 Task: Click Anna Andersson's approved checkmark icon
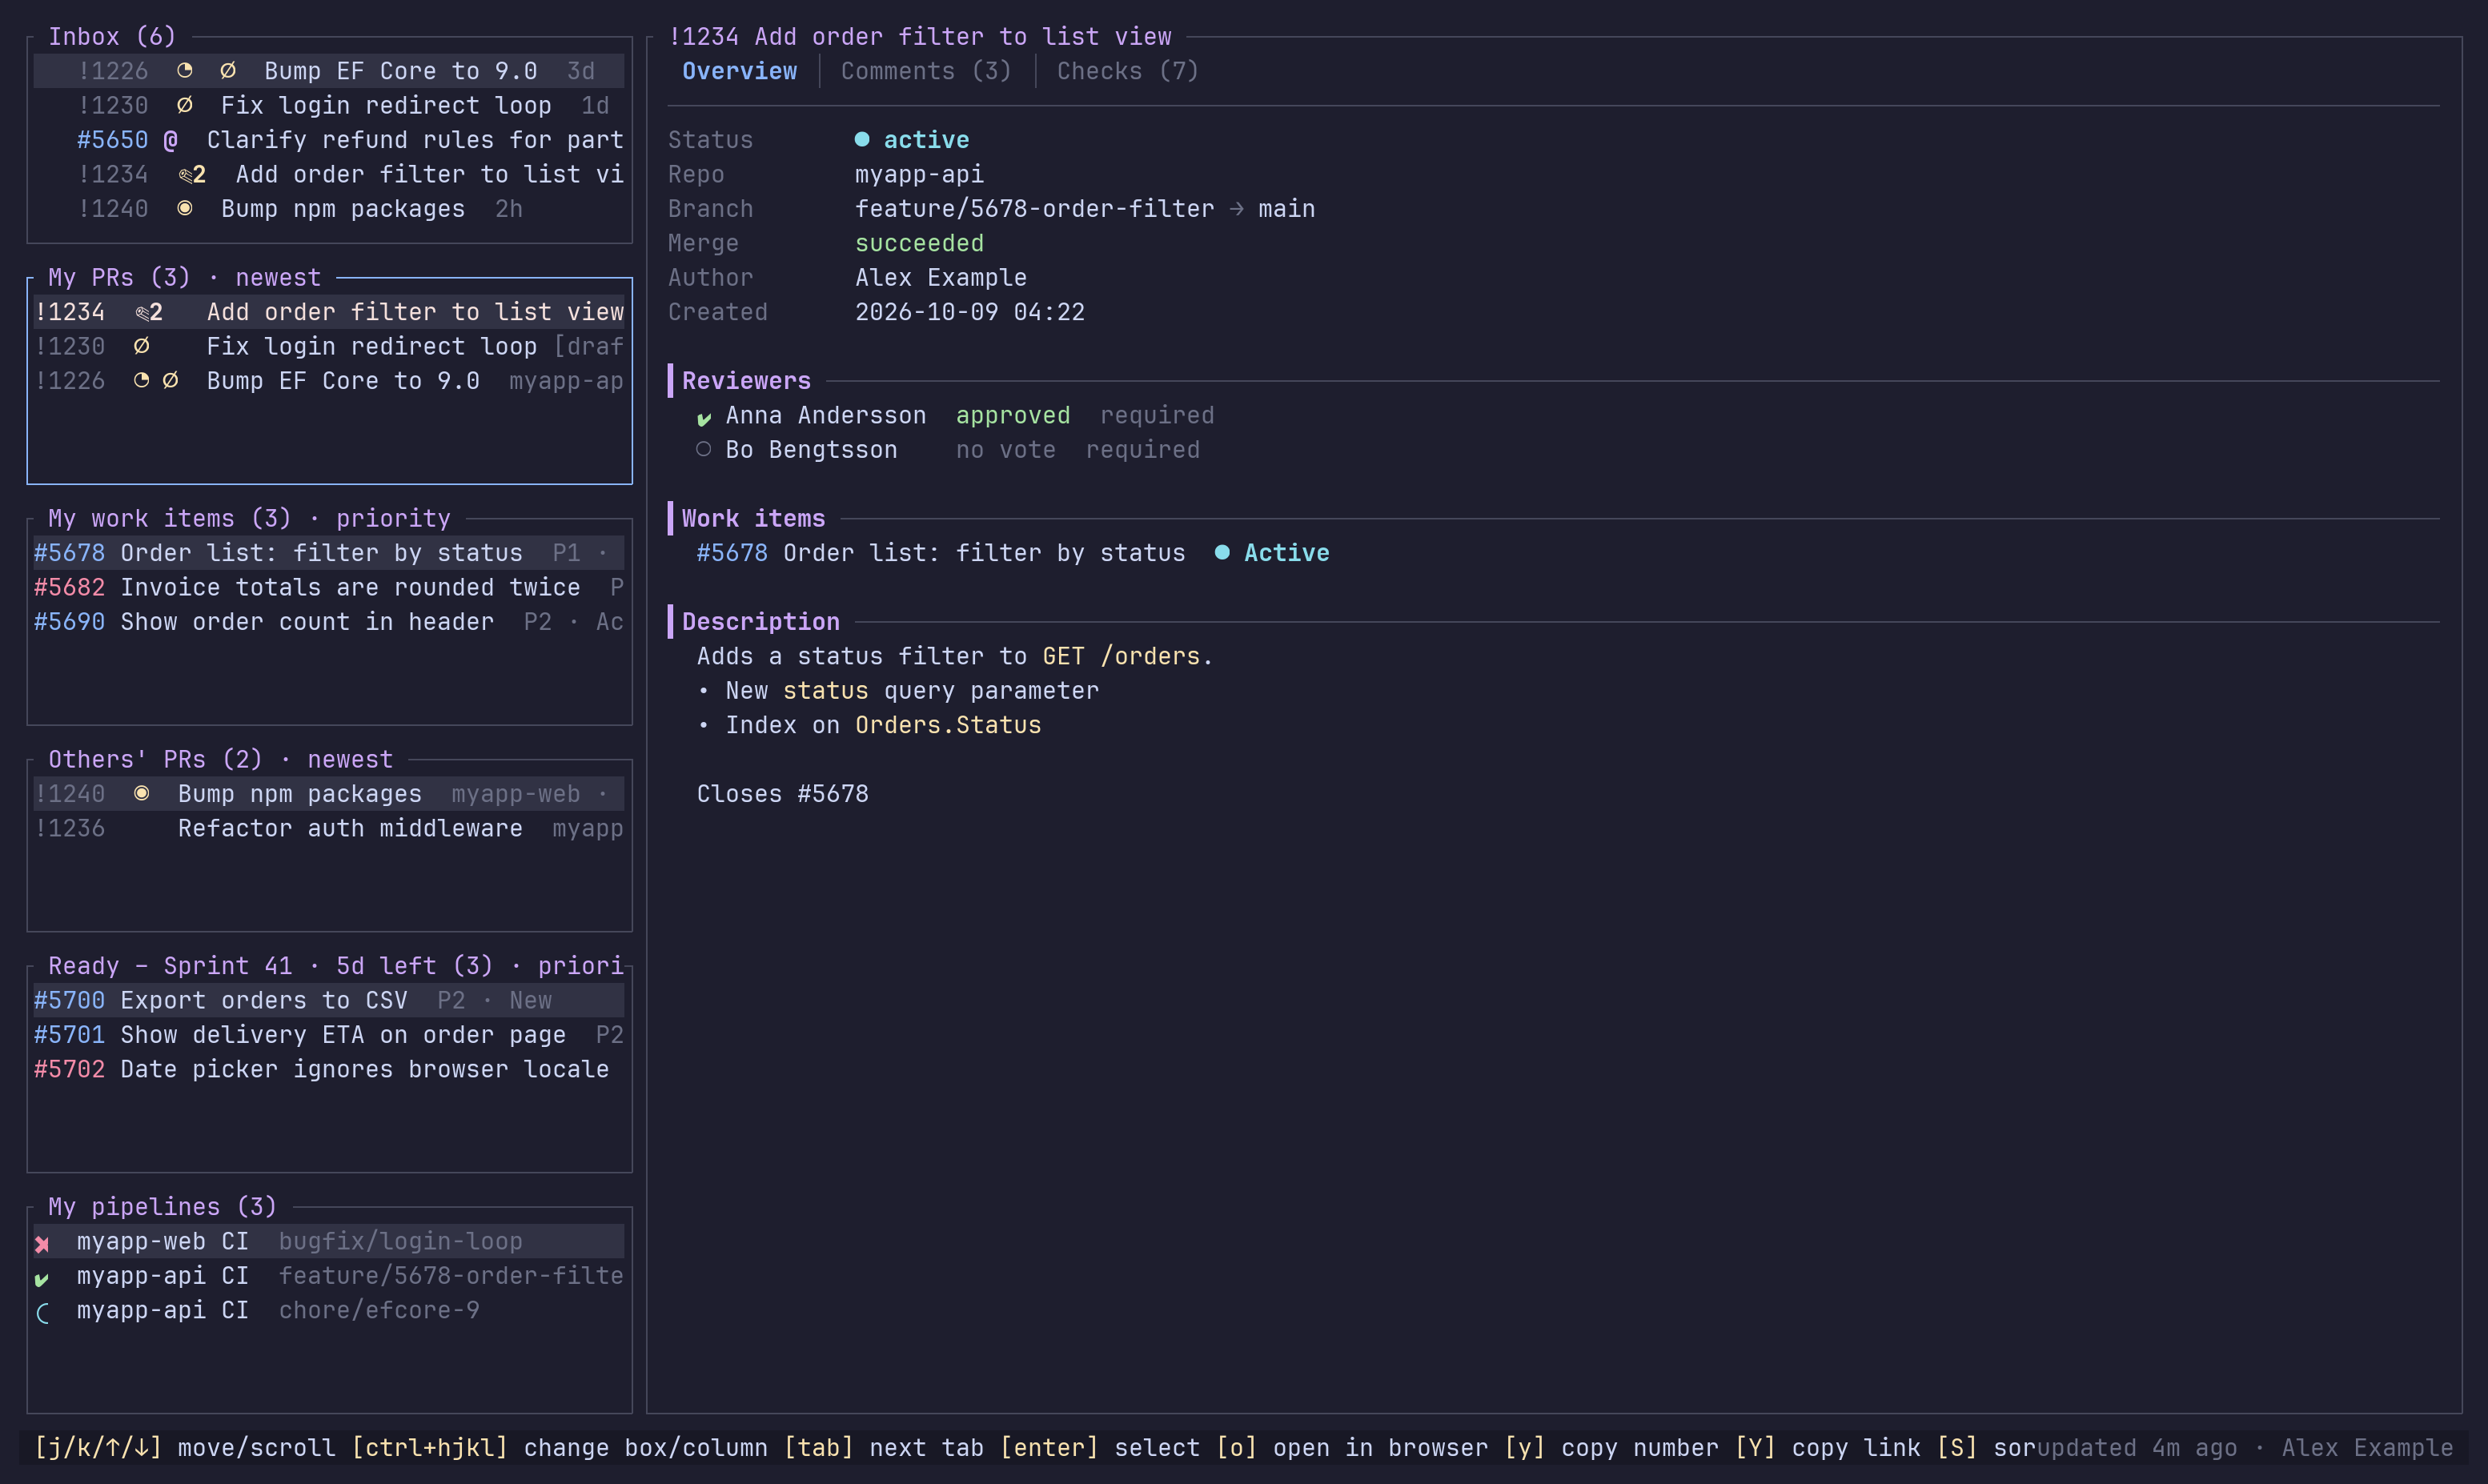click(704, 418)
